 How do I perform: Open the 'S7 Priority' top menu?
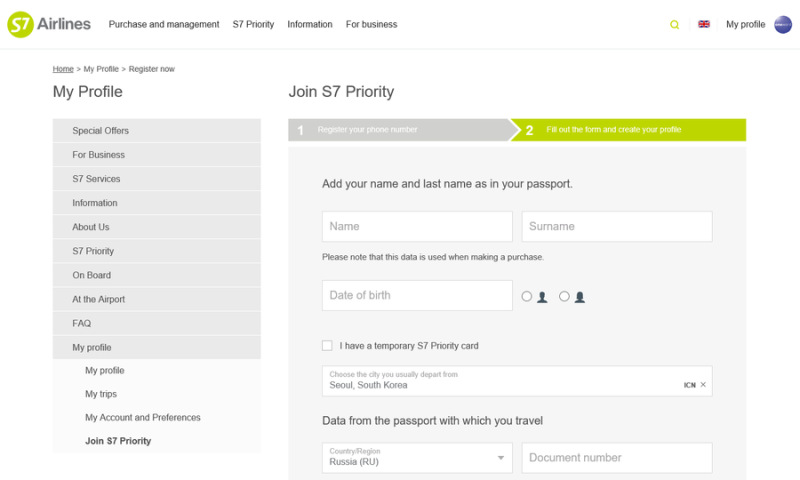[253, 25]
